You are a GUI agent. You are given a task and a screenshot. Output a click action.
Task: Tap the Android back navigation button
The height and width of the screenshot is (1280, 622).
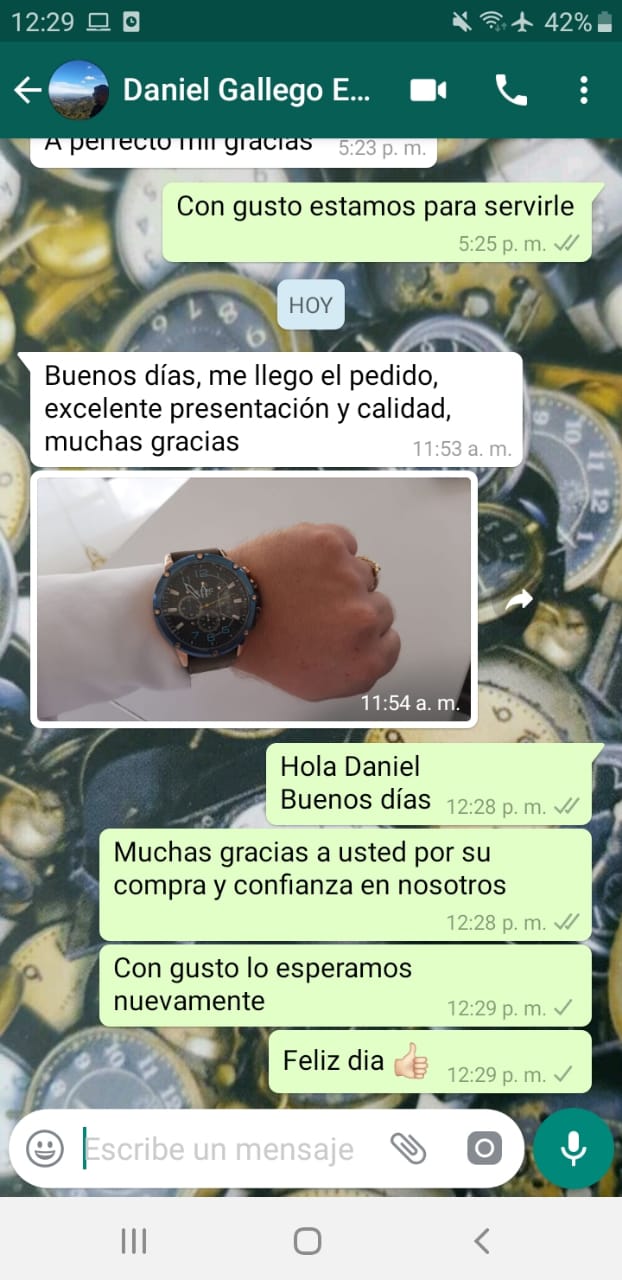(482, 1241)
